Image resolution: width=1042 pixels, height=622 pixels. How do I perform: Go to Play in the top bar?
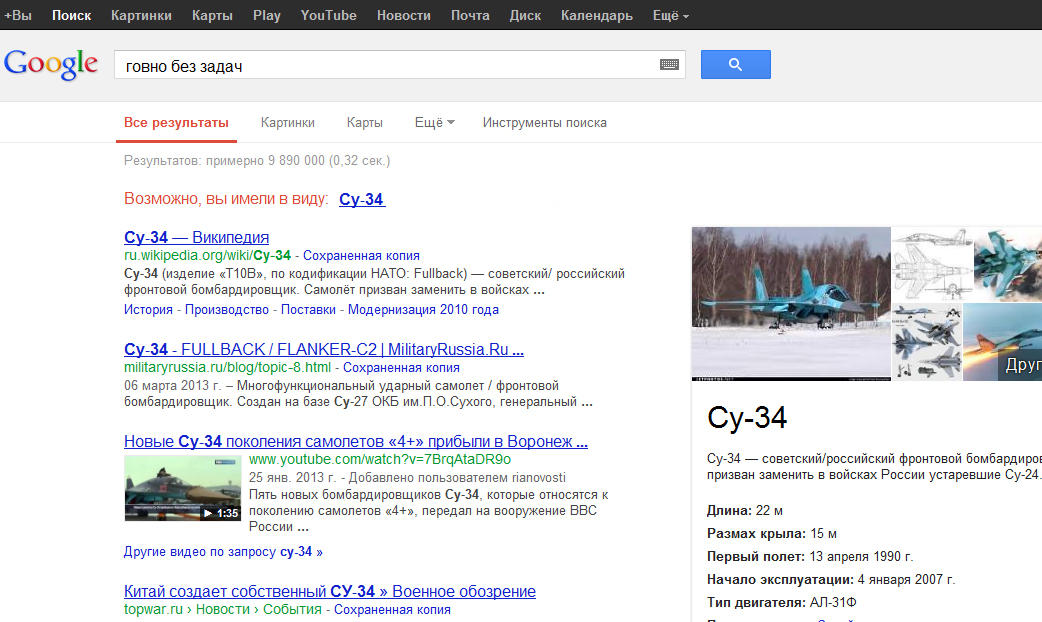click(267, 15)
